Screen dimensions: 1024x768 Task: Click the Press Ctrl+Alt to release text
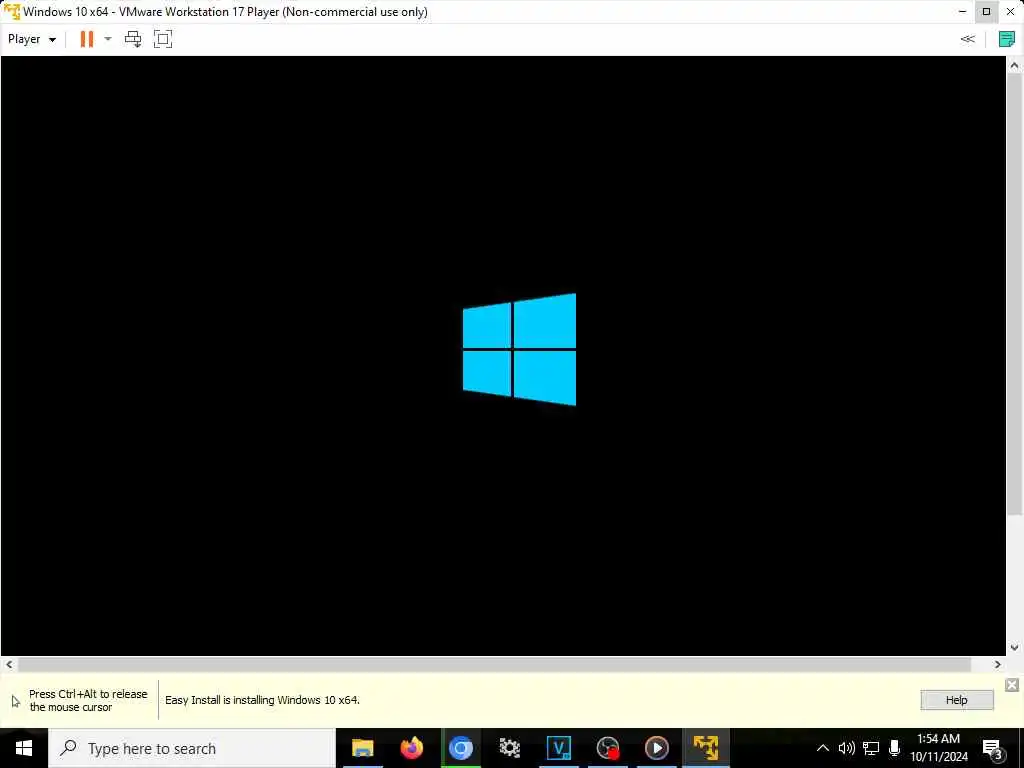click(88, 700)
